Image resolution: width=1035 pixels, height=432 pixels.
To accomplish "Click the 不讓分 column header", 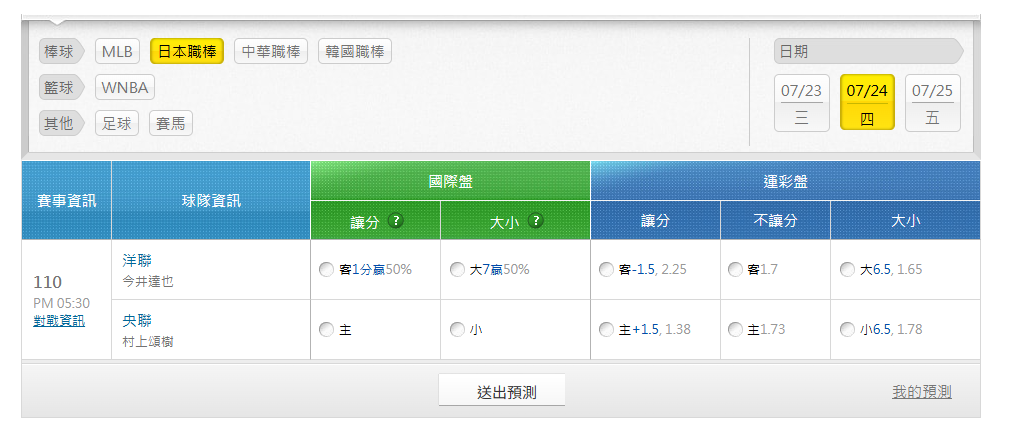I will (x=775, y=221).
